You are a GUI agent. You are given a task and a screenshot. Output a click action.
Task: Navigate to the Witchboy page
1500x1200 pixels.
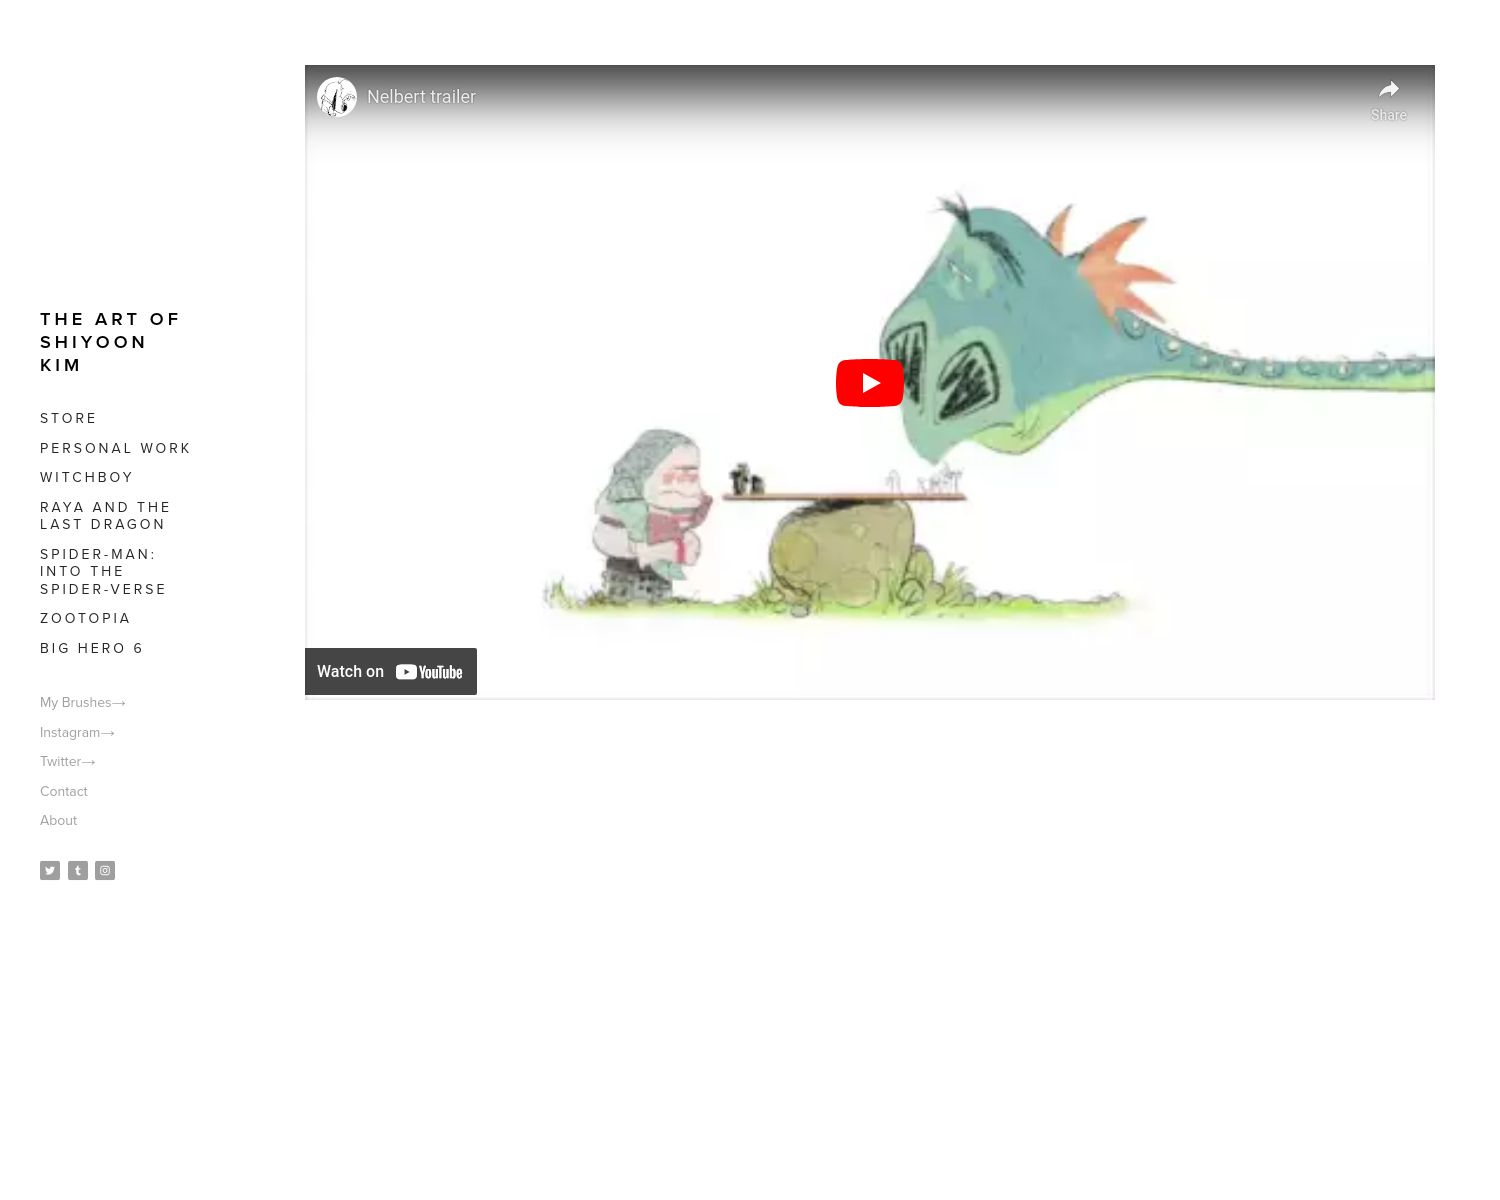(x=87, y=478)
